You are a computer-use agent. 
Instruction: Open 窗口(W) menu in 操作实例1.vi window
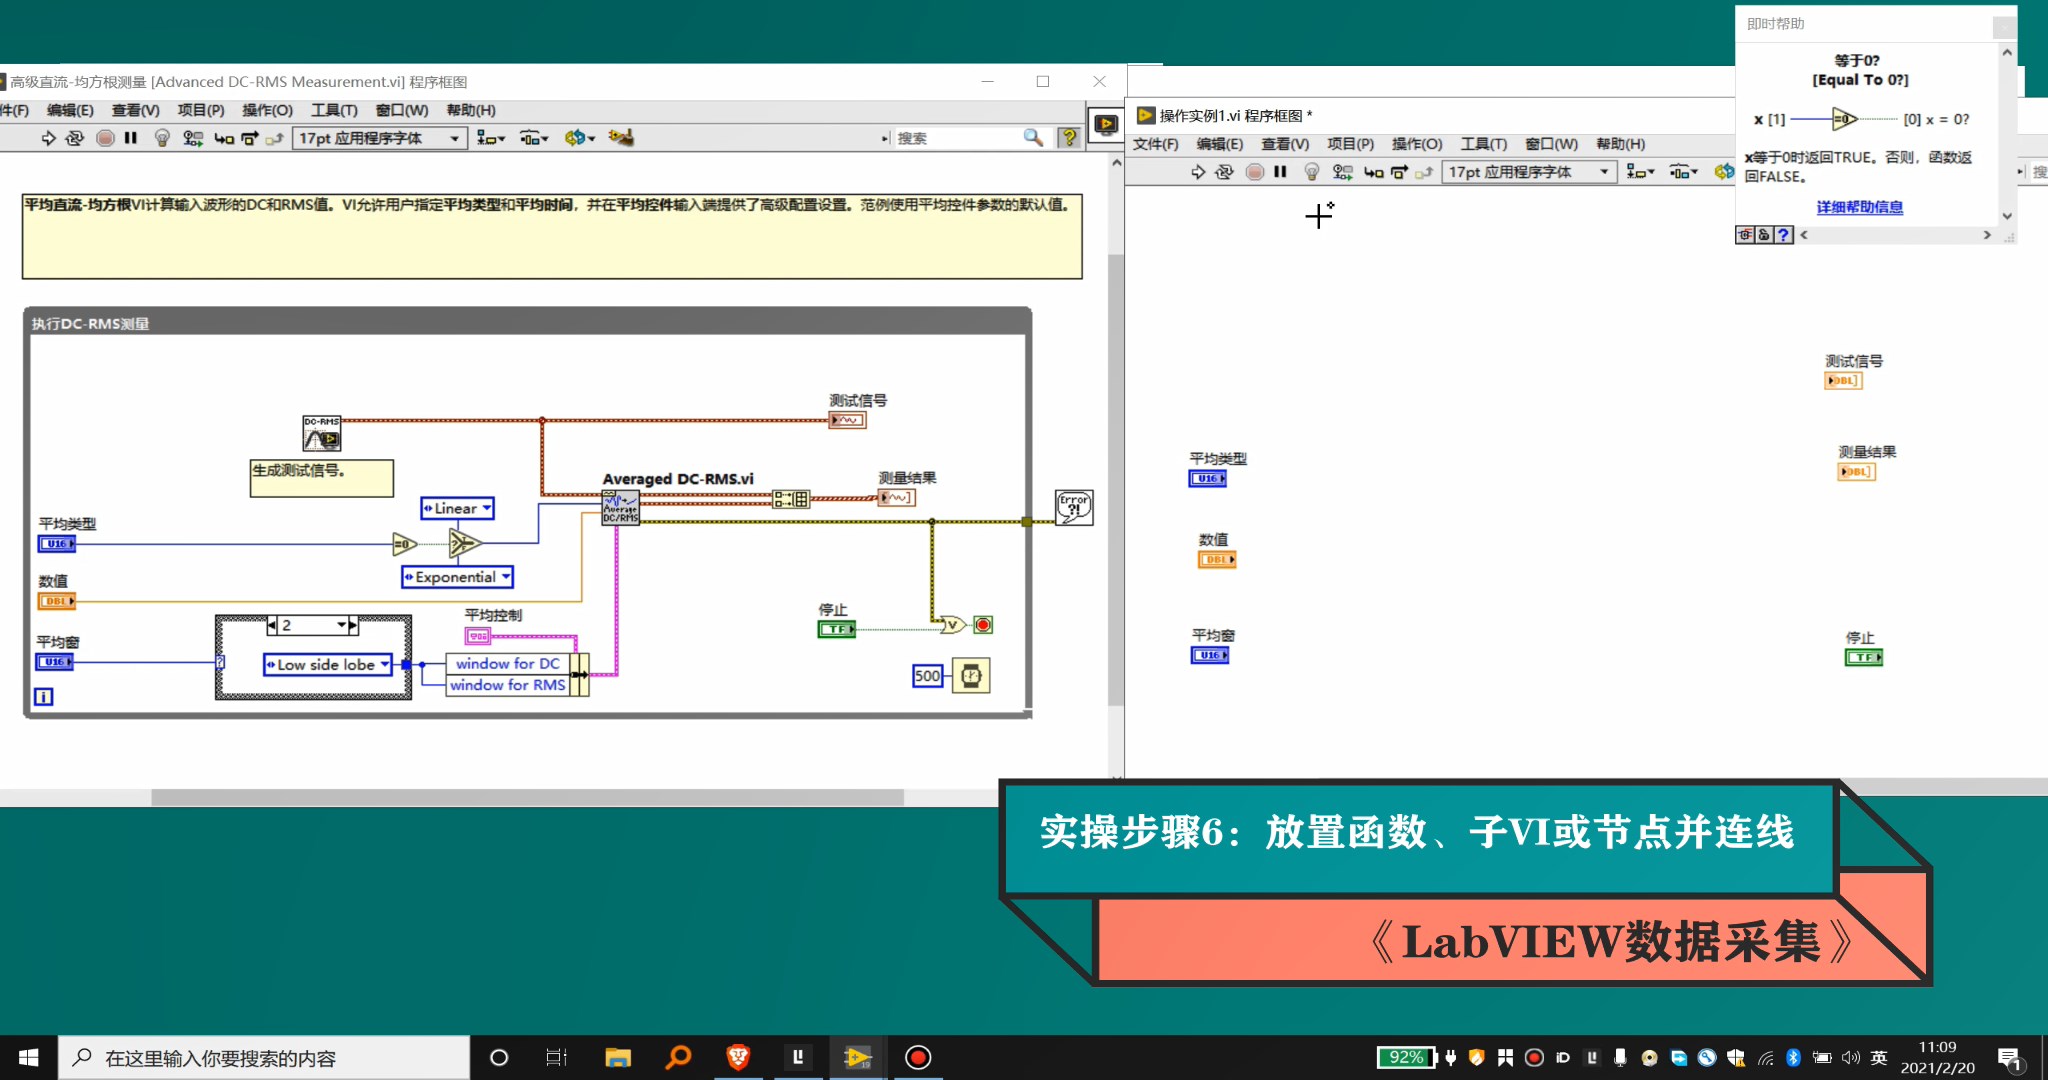tap(1552, 144)
